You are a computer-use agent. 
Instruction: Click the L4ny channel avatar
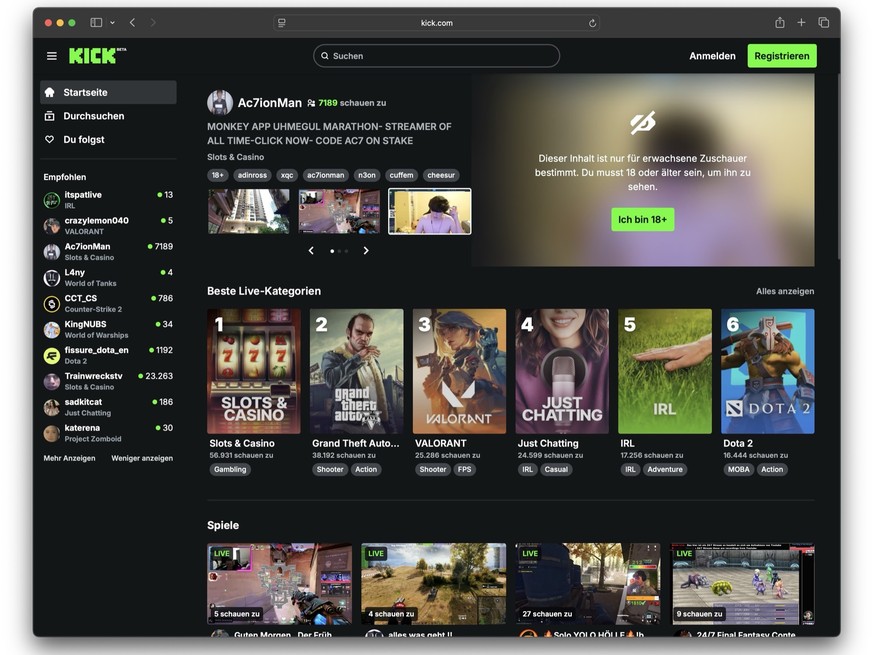click(52, 277)
